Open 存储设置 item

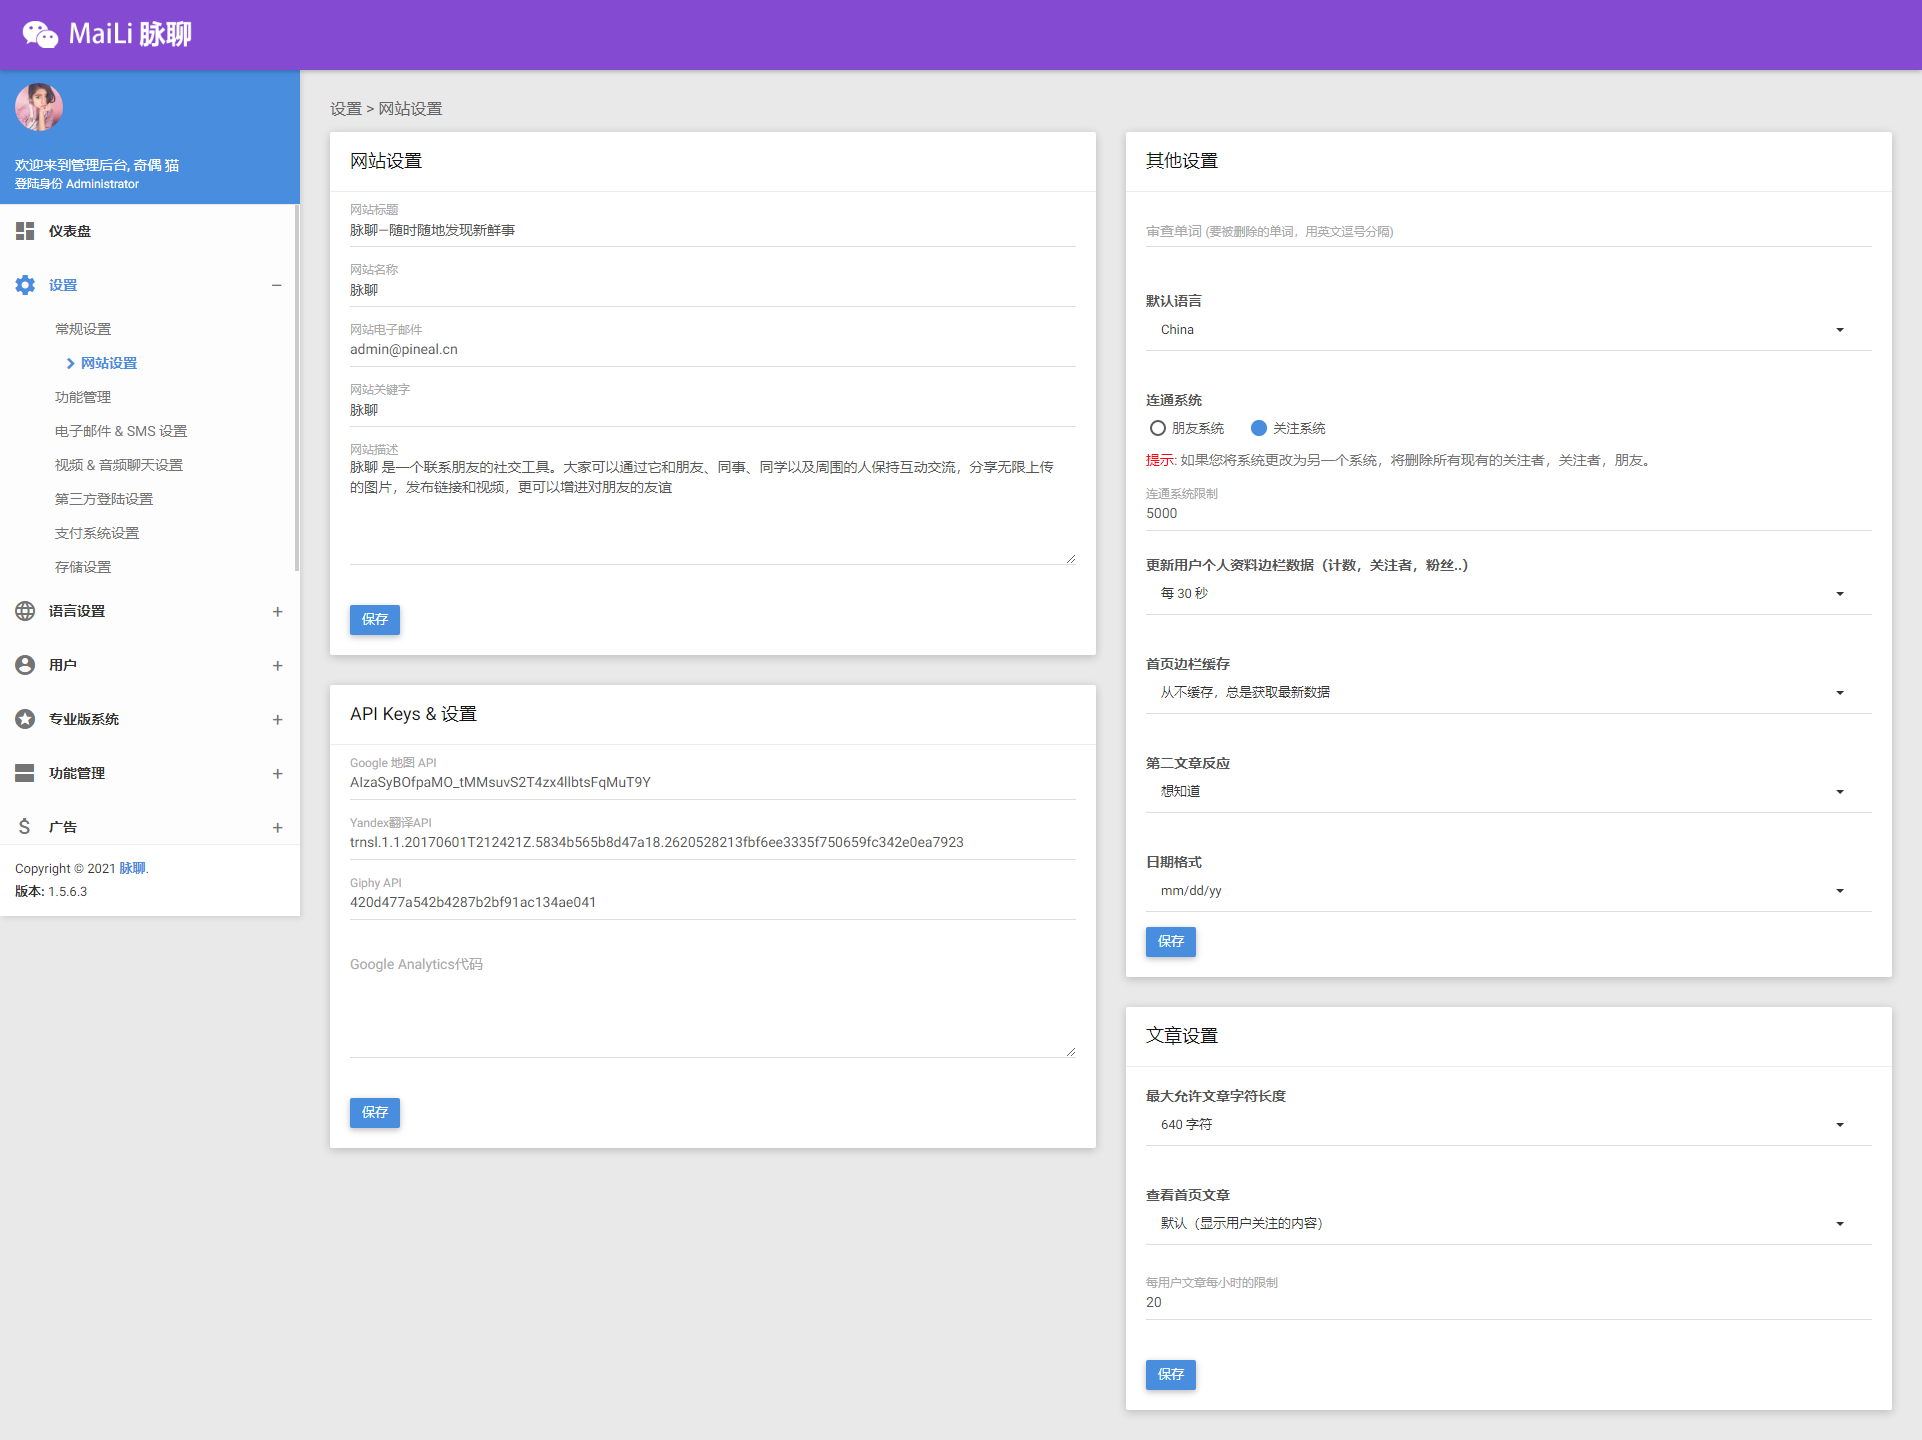(83, 567)
